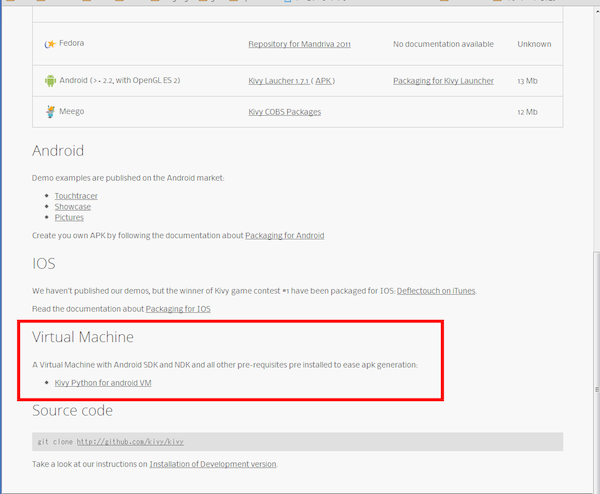Open the Showcase demo link

(x=73, y=207)
